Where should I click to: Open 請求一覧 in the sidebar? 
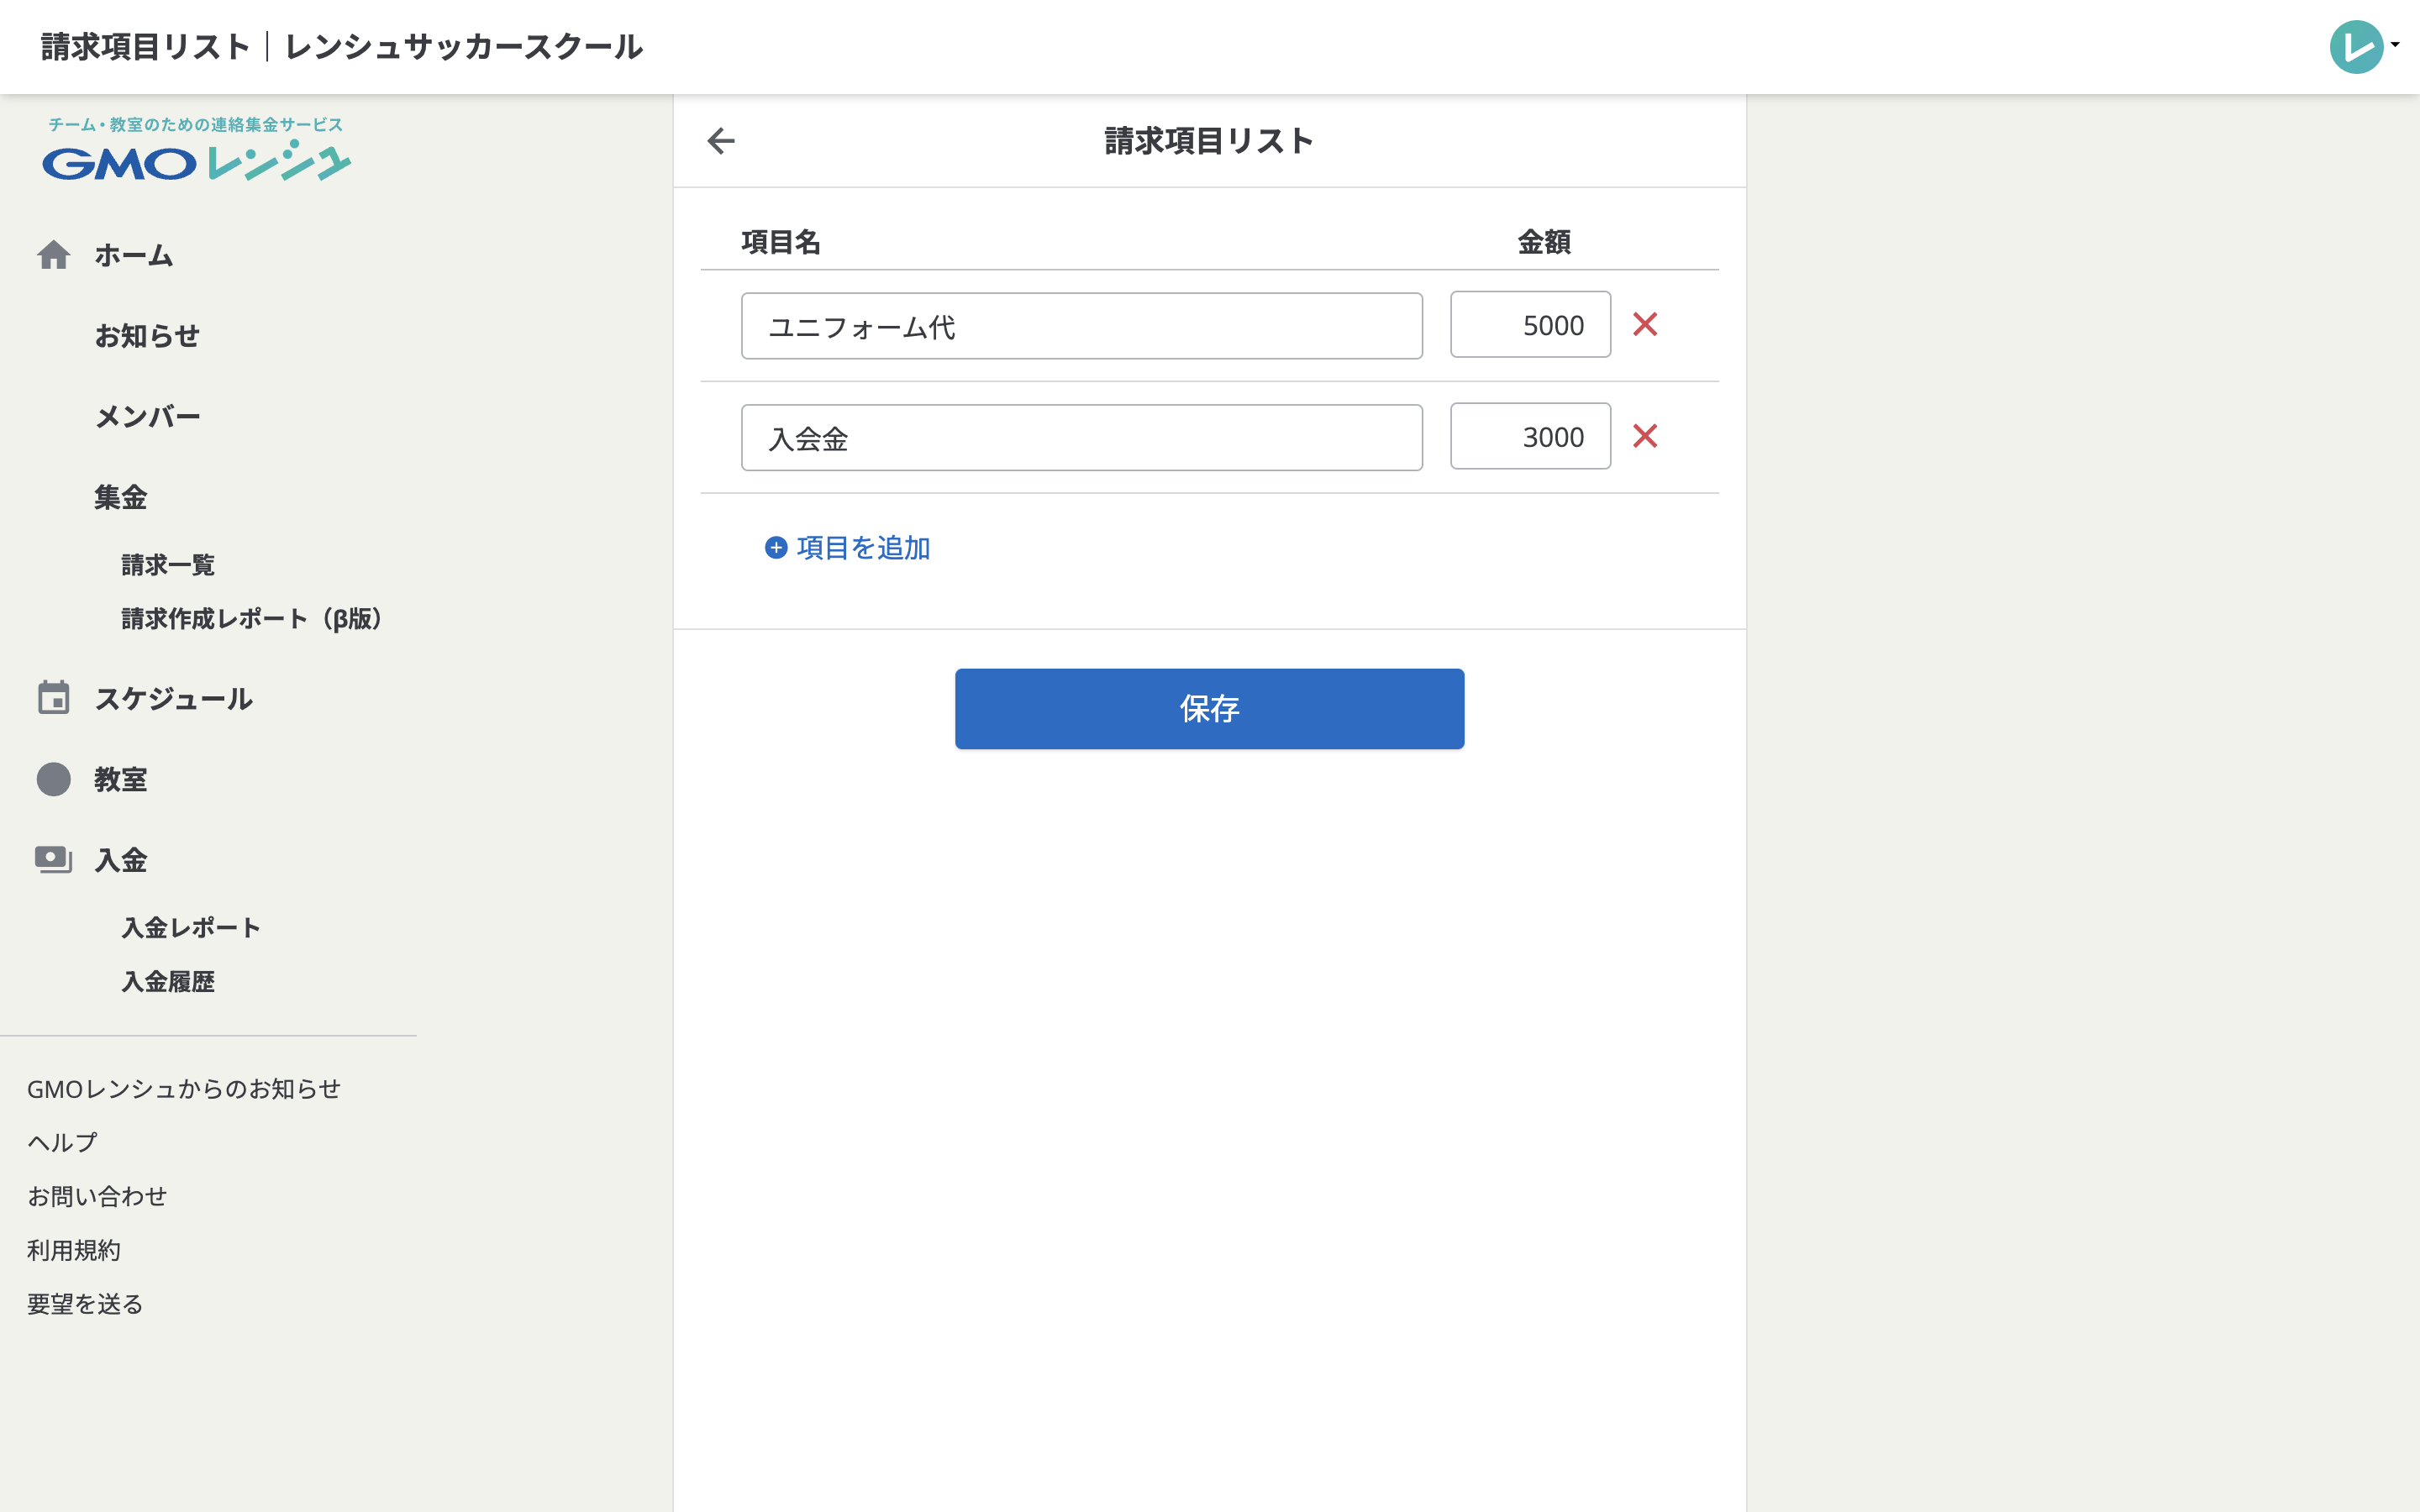166,564
